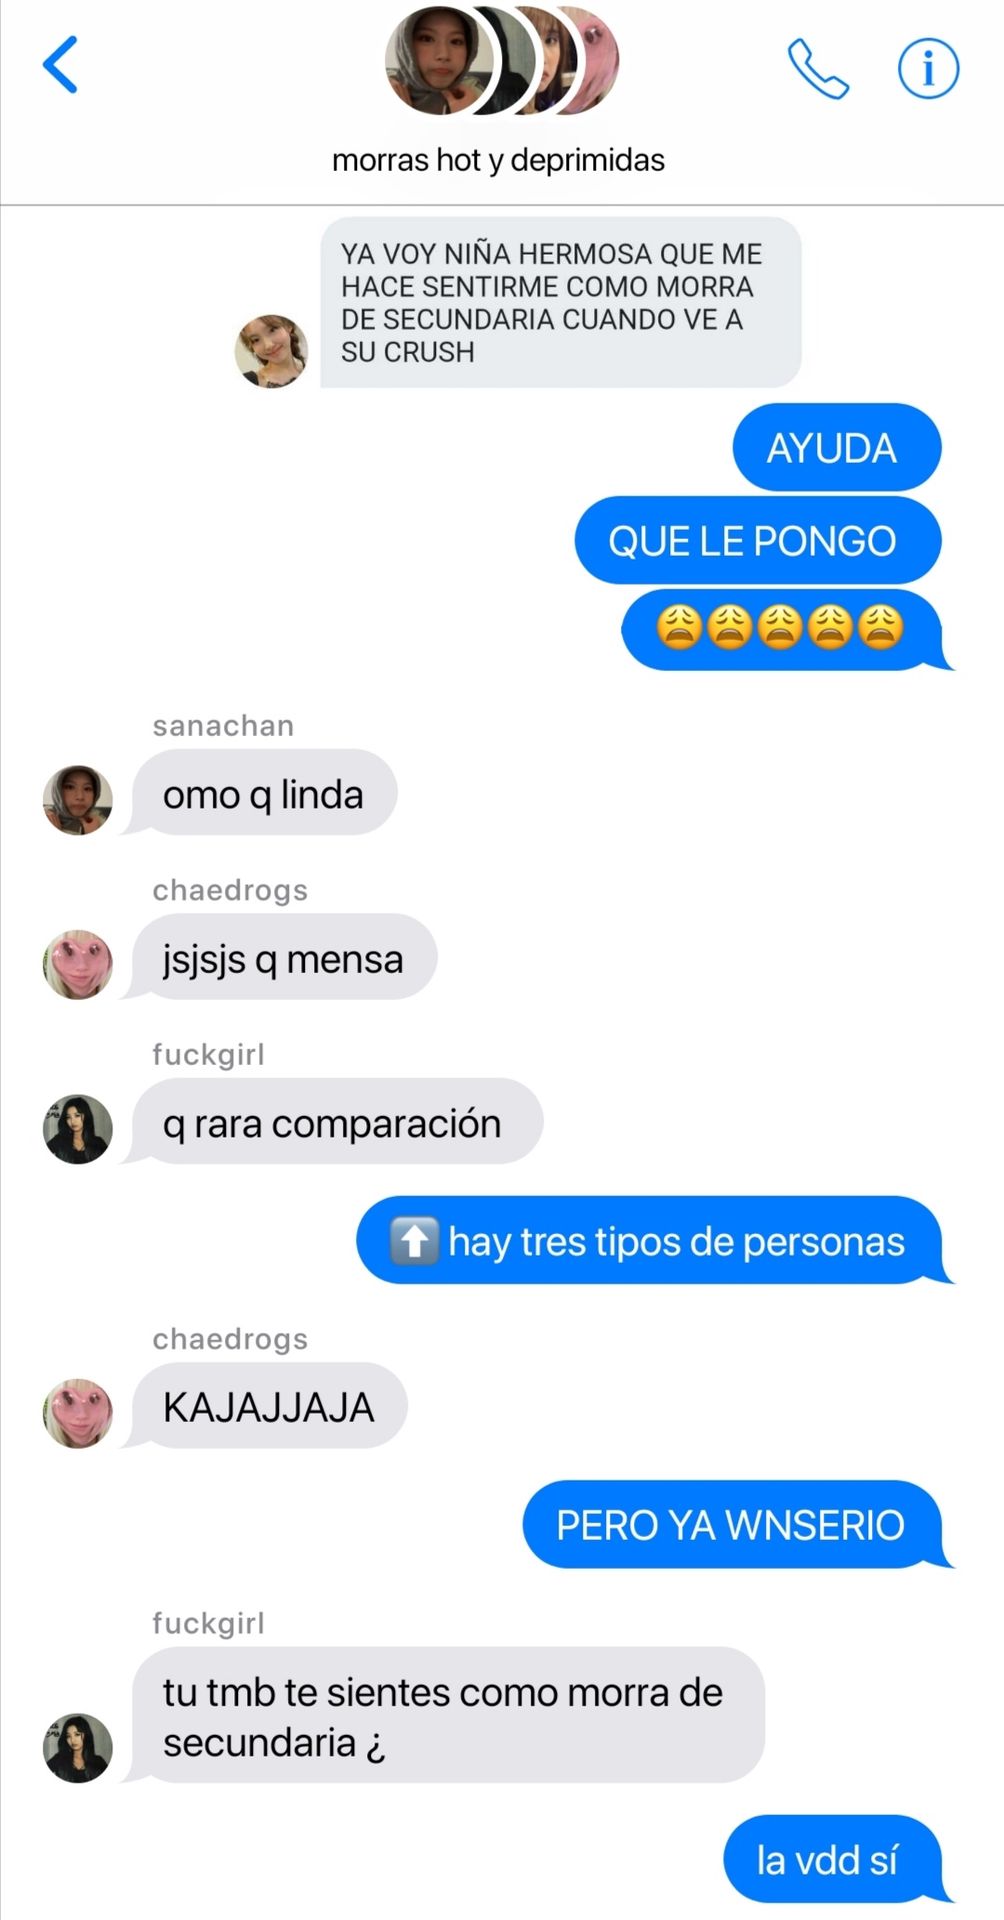Select the weary emojis message bubble
The height and width of the screenshot is (1920, 1004).
tap(787, 629)
